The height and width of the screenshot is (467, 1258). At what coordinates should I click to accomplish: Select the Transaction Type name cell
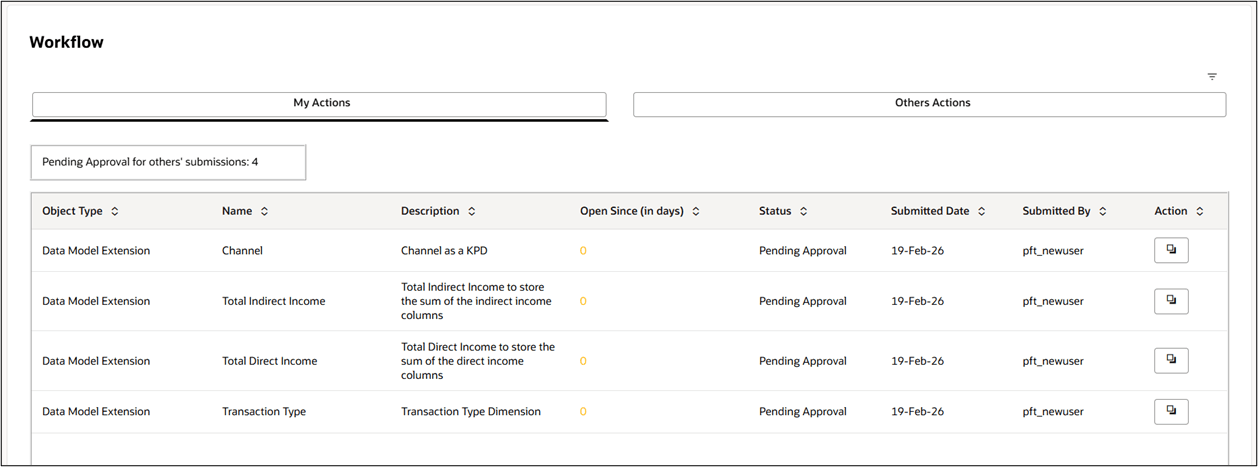pyautogui.click(x=264, y=411)
